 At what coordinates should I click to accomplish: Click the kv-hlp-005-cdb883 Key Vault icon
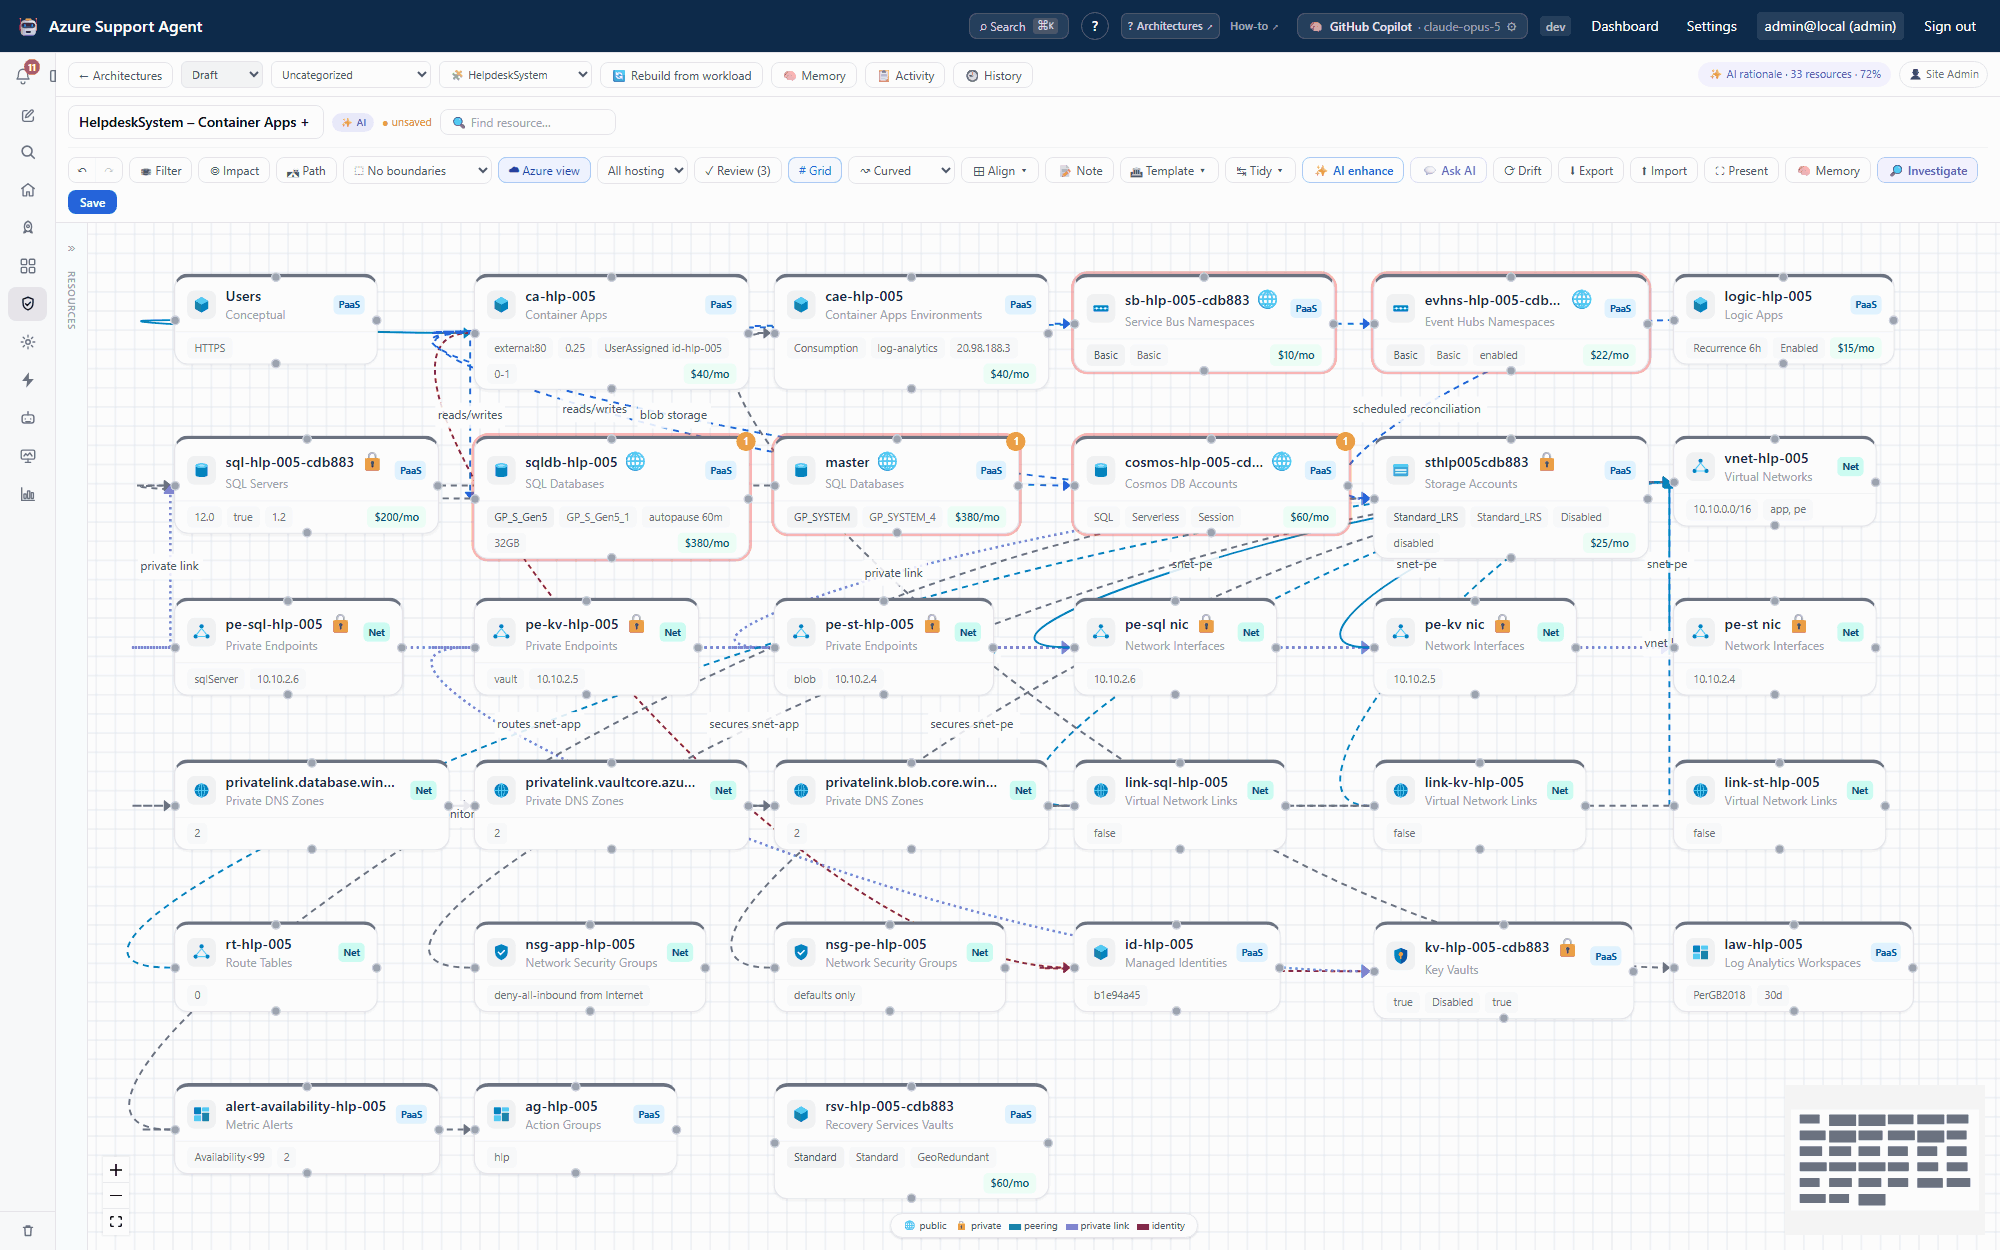1401,956
